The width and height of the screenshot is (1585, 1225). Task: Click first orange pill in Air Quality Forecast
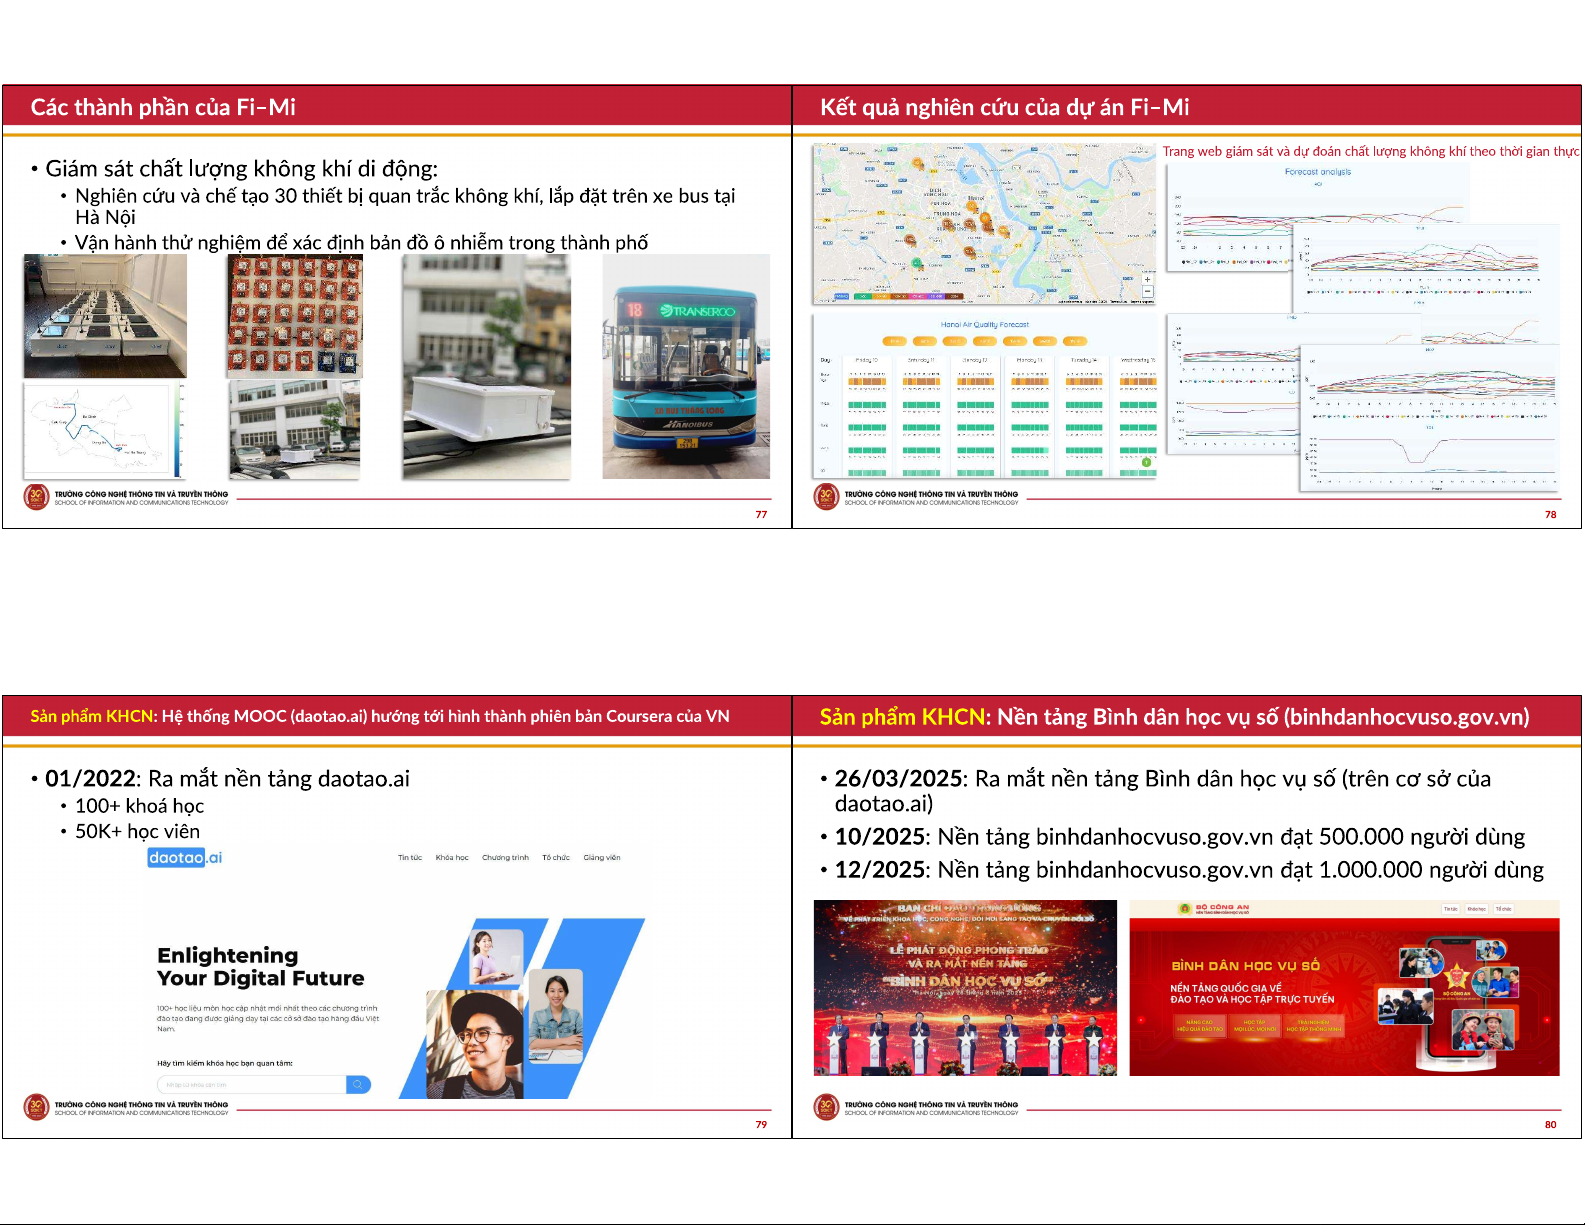tap(895, 341)
